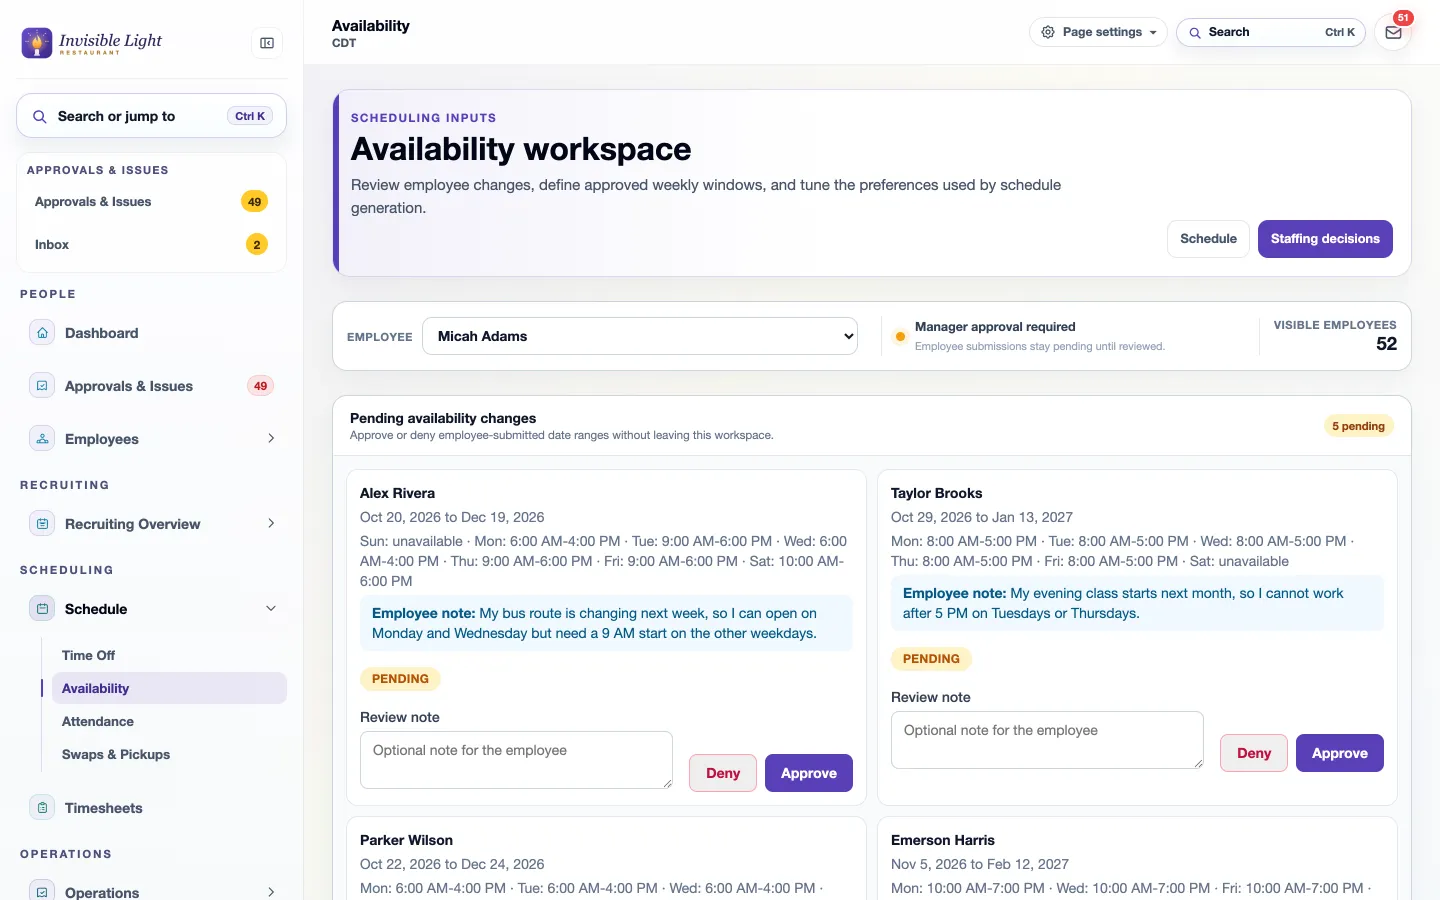1440x900 pixels.
Task: Expand the Employees submenu chevron
Action: tap(271, 439)
